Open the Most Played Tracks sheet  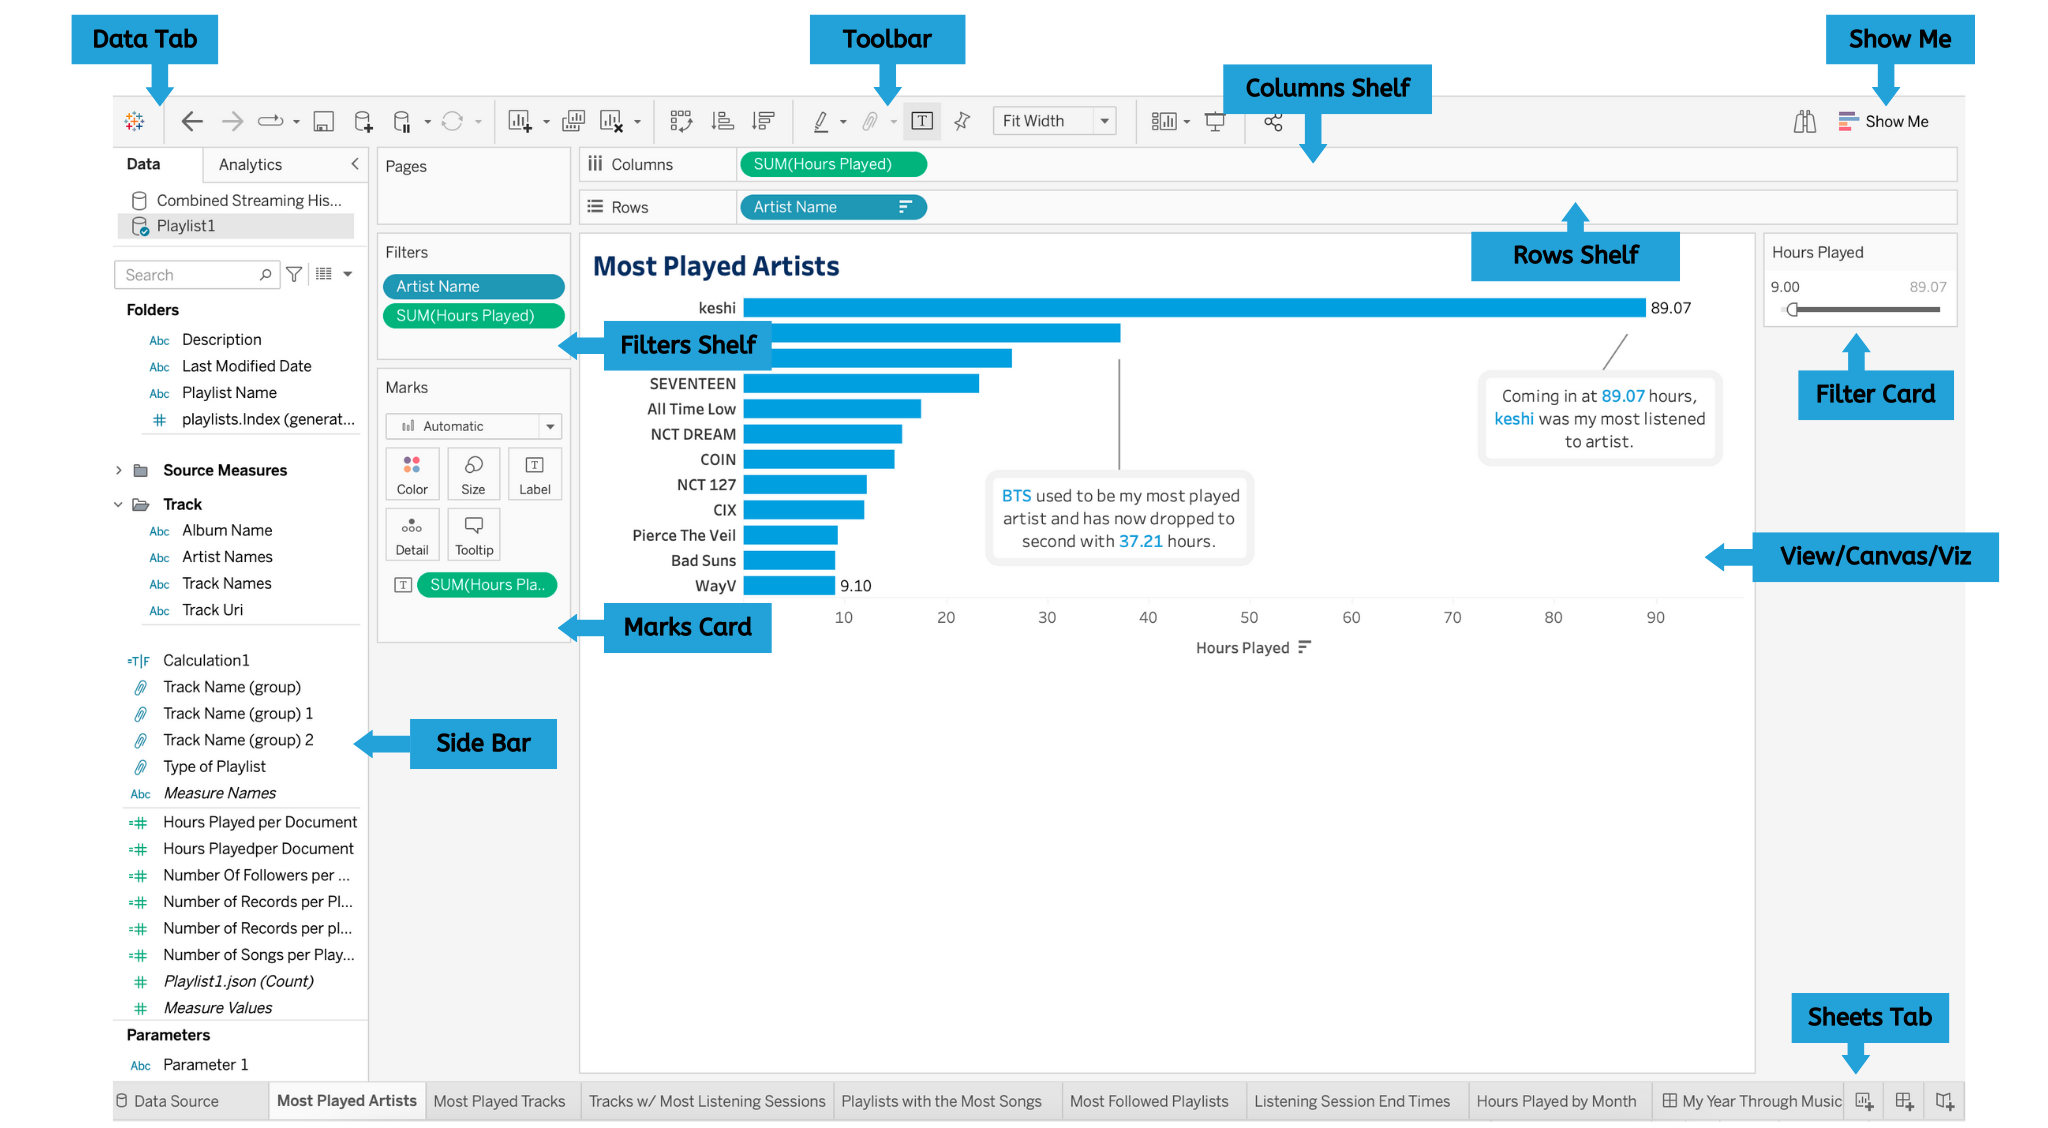coord(501,1100)
